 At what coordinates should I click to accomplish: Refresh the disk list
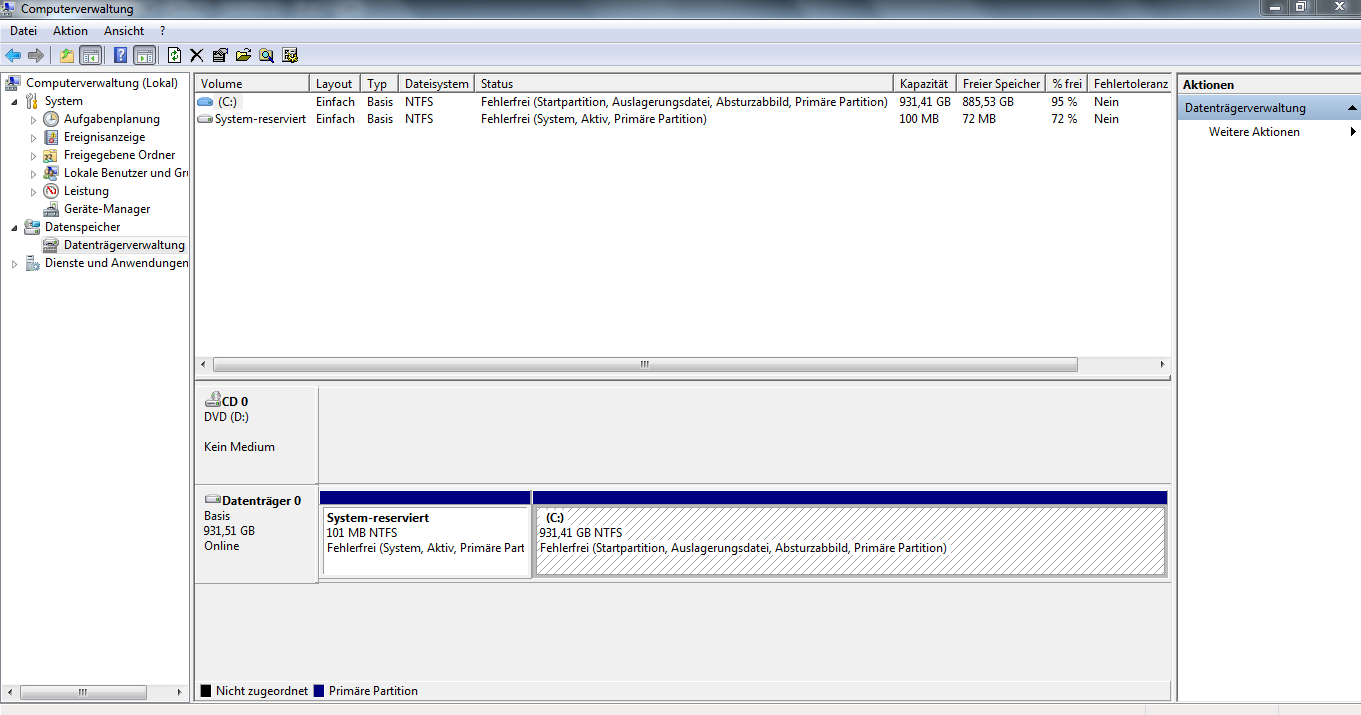[175, 56]
